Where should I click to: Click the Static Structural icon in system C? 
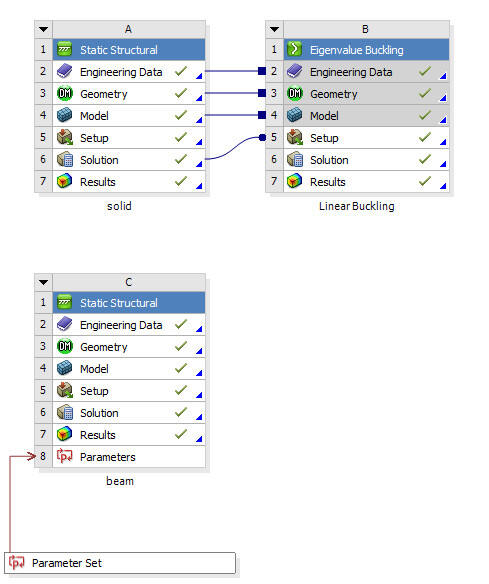click(65, 302)
